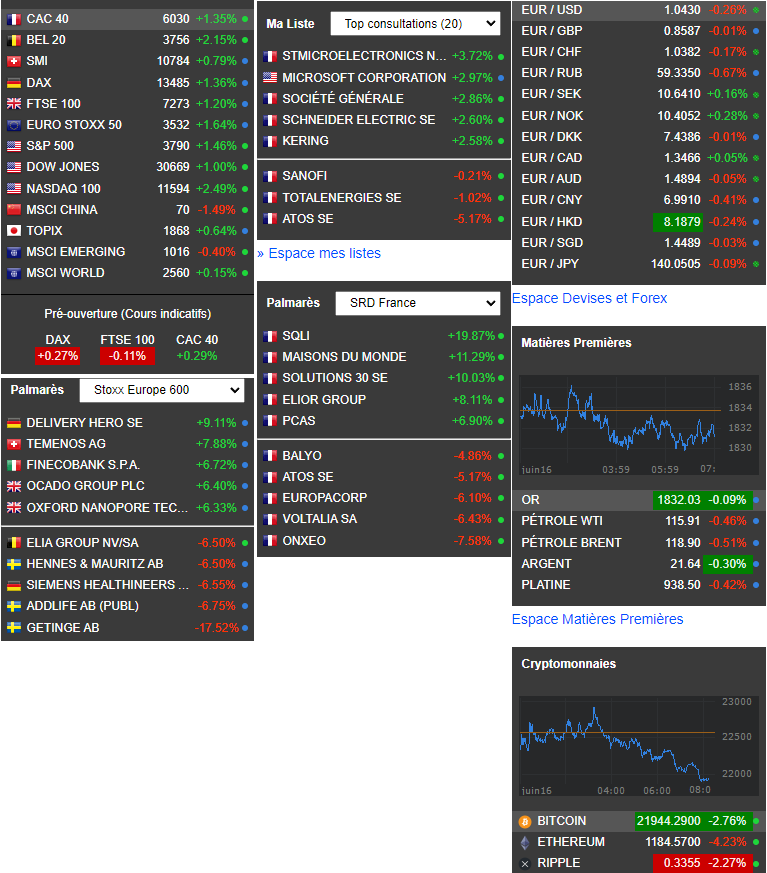Screen dimensions: 767x873
Task: Click the Swiss flag next to SMI
Action: click(x=14, y=61)
